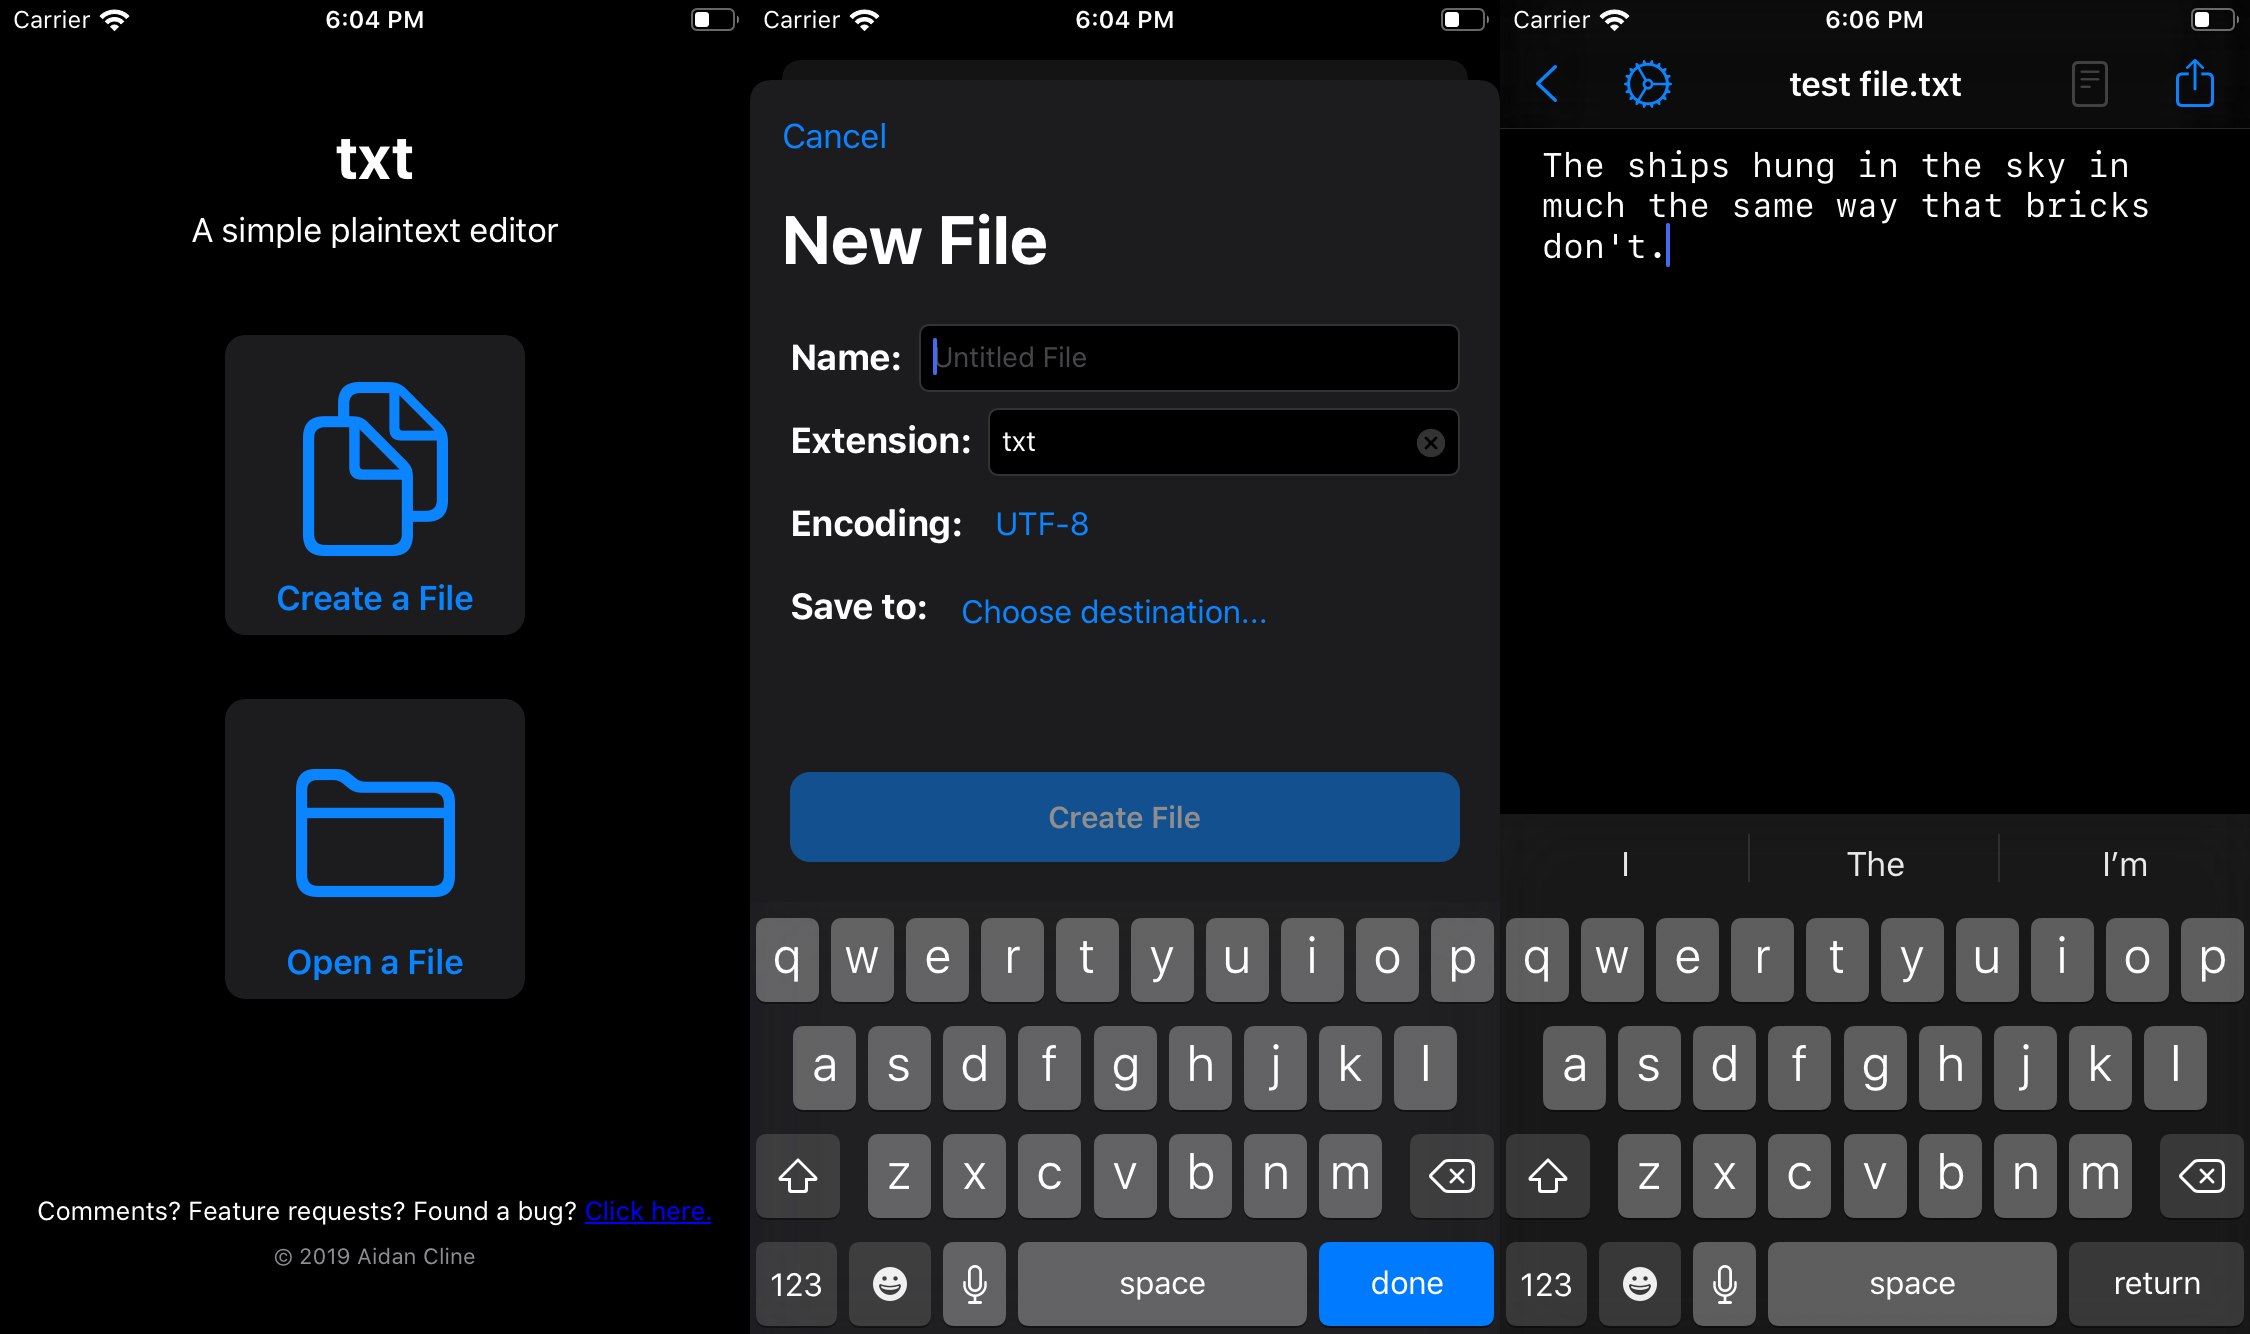Tap Choose destination… for saving
The width and height of the screenshot is (2250, 1334).
click(1114, 612)
